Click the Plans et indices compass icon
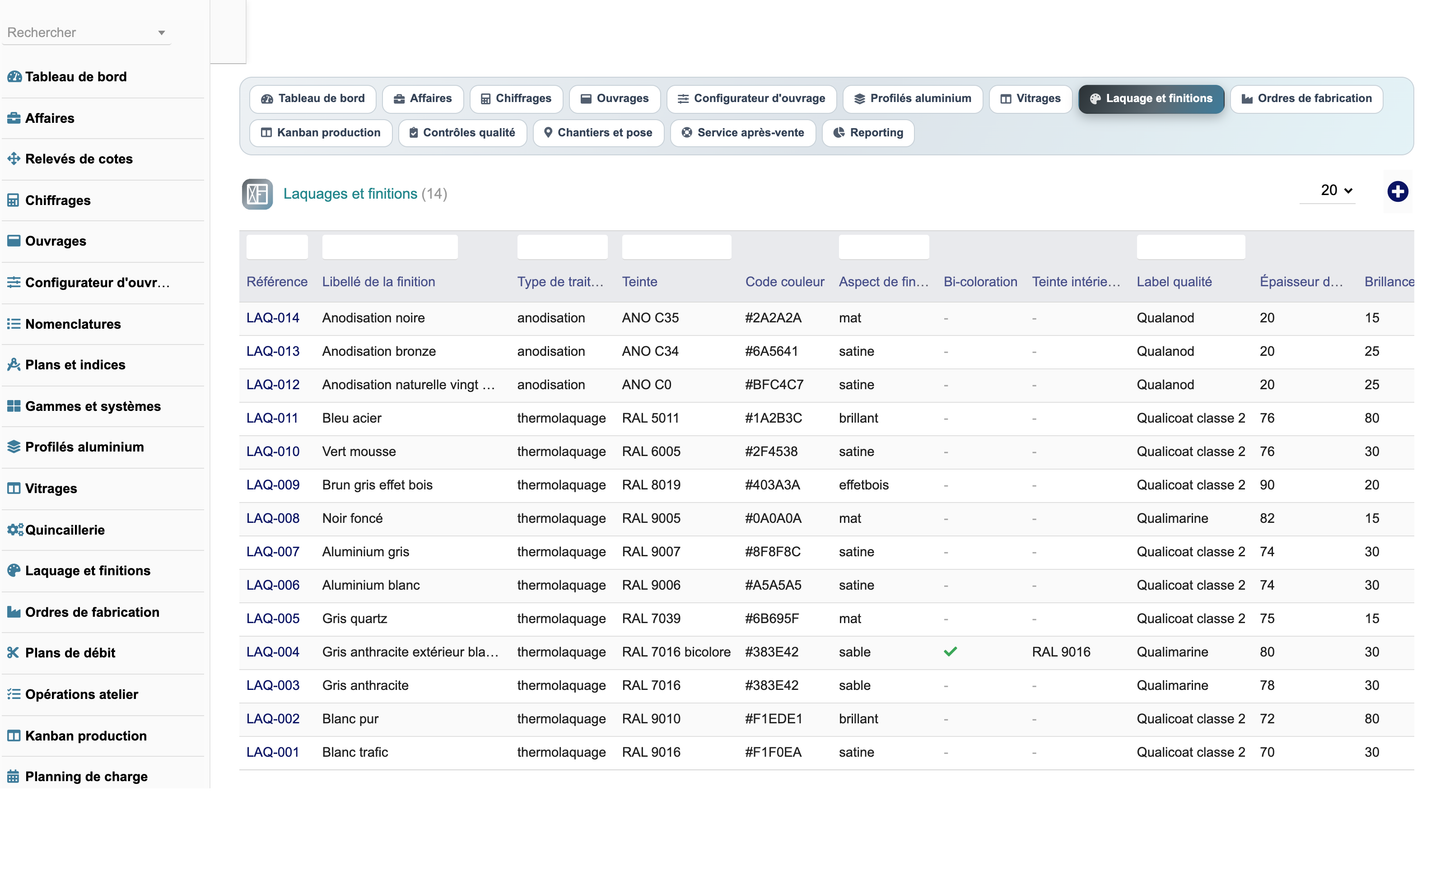The width and height of the screenshot is (1445, 894). pos(14,365)
